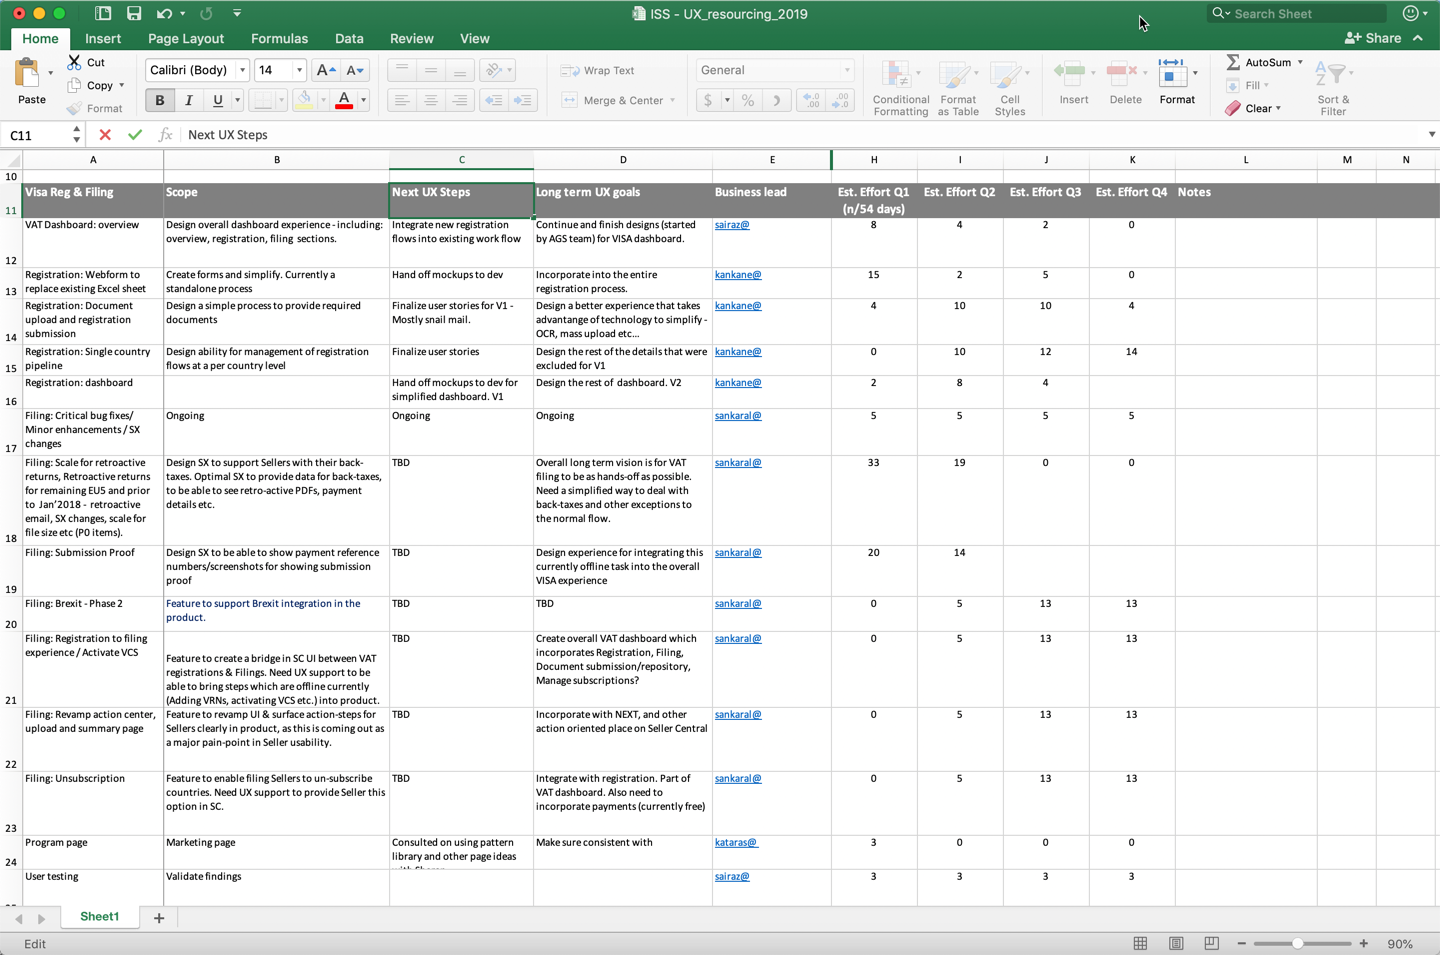Viewport: 1440px width, 955px height.
Task: Confirm the entry with the green checkmark
Action: point(135,135)
